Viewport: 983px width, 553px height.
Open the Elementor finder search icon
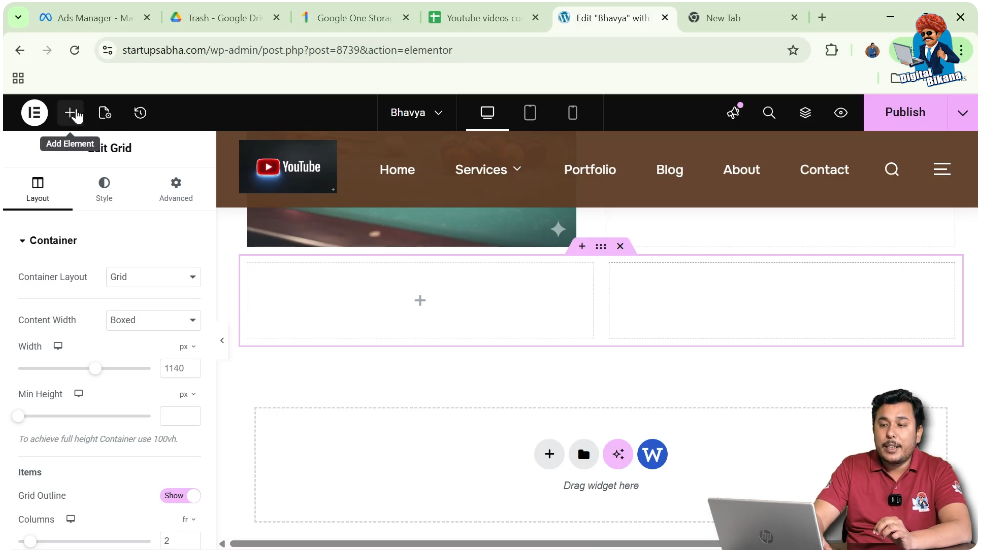pos(769,113)
